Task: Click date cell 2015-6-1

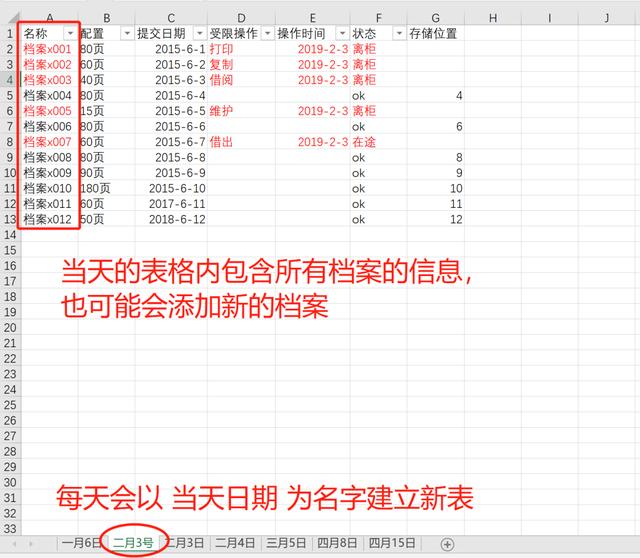Action: pyautogui.click(x=171, y=49)
